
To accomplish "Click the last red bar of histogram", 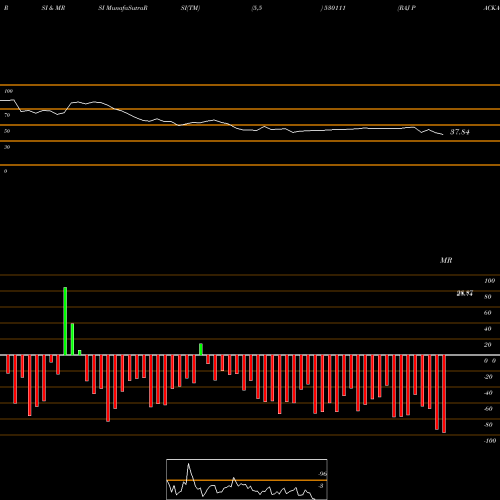I will (x=444, y=394).
